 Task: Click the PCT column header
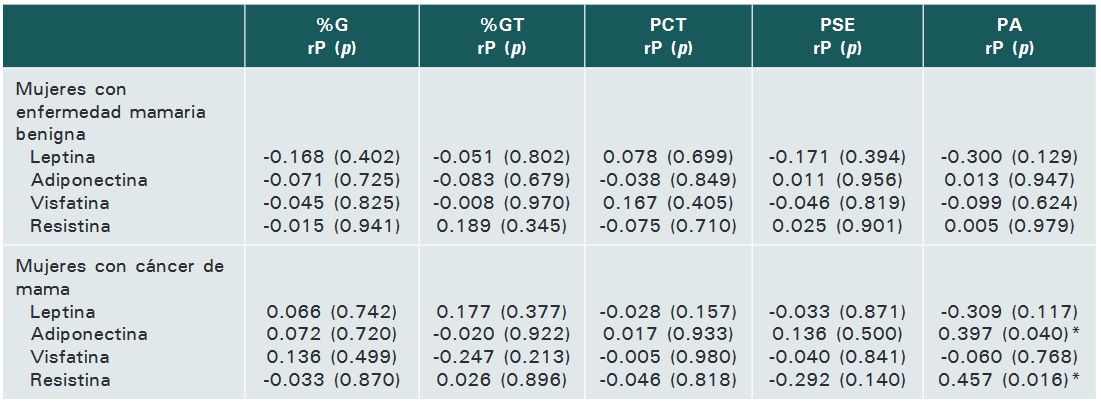coord(668,36)
